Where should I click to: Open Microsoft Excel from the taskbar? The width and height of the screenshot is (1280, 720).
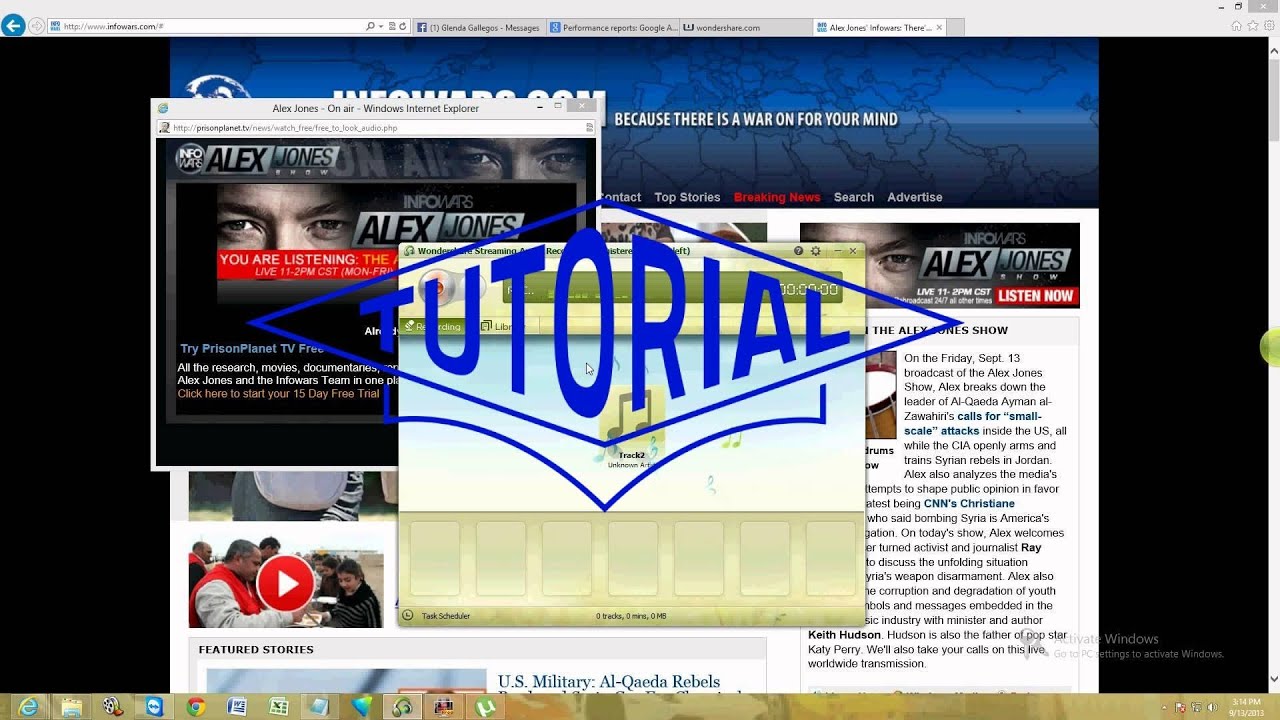278,707
